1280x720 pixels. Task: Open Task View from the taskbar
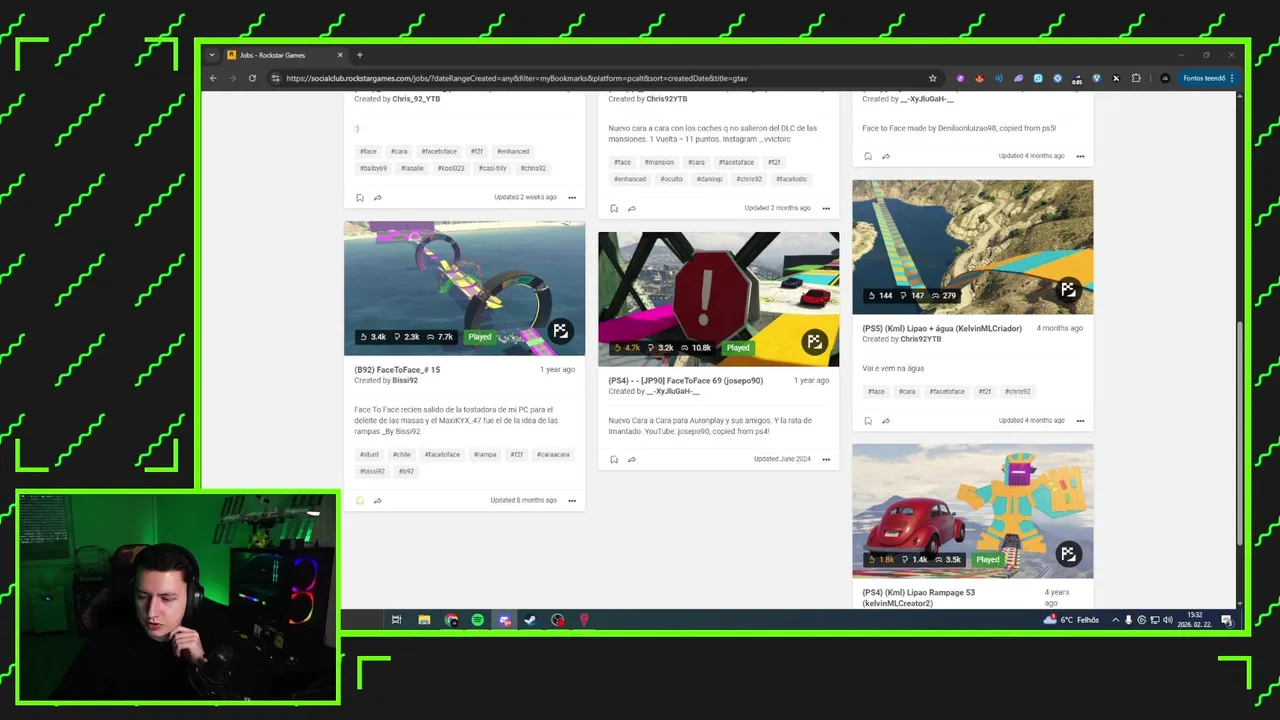(397, 620)
